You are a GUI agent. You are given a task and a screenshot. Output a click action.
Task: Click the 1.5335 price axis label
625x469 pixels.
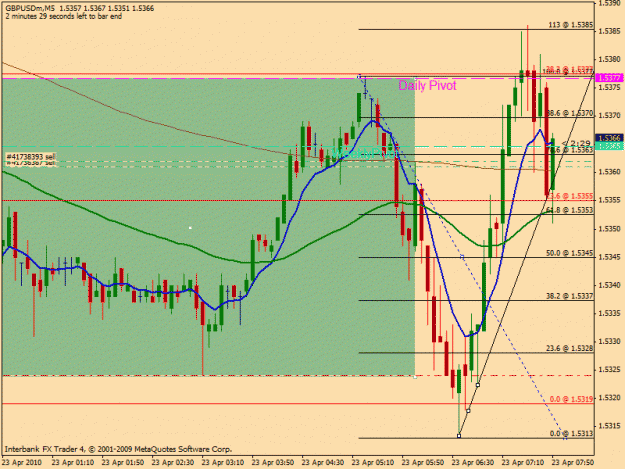click(609, 313)
